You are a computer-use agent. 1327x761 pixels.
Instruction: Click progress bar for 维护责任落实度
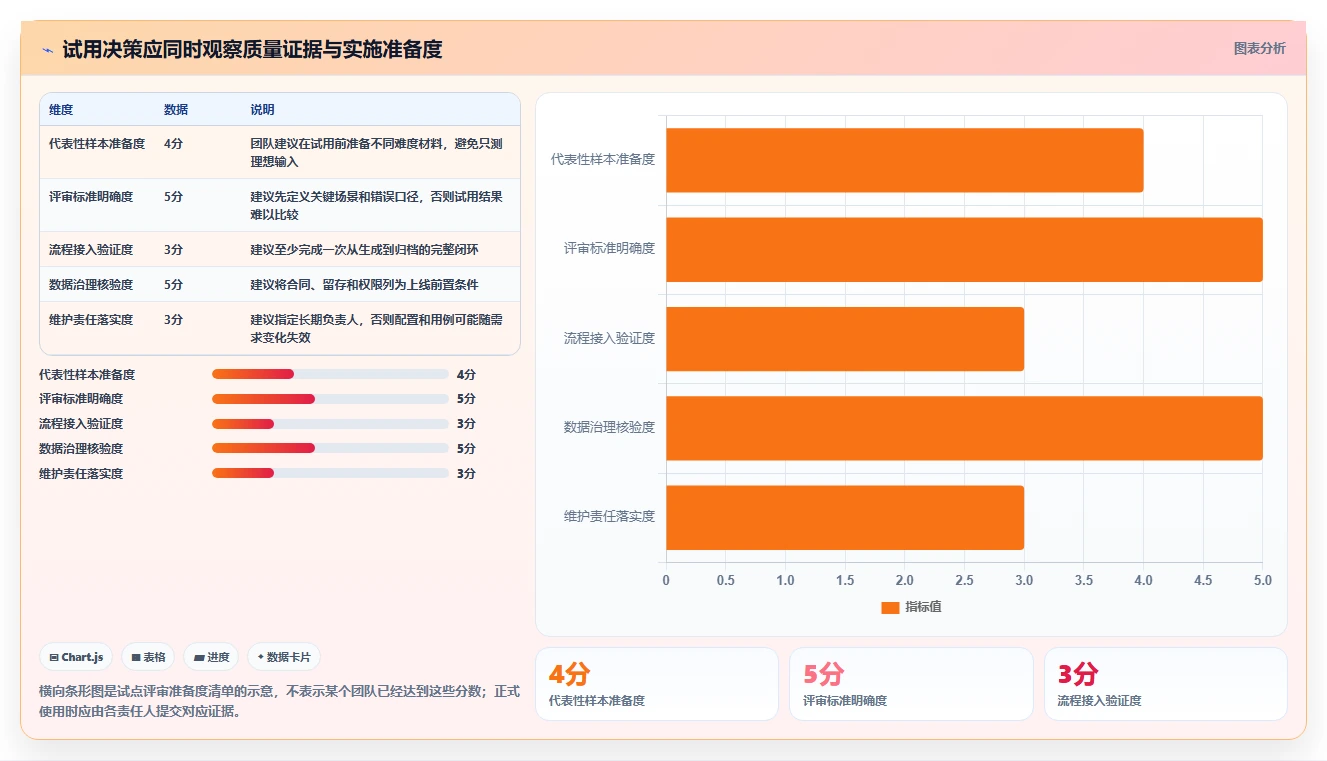pyautogui.click(x=330, y=474)
